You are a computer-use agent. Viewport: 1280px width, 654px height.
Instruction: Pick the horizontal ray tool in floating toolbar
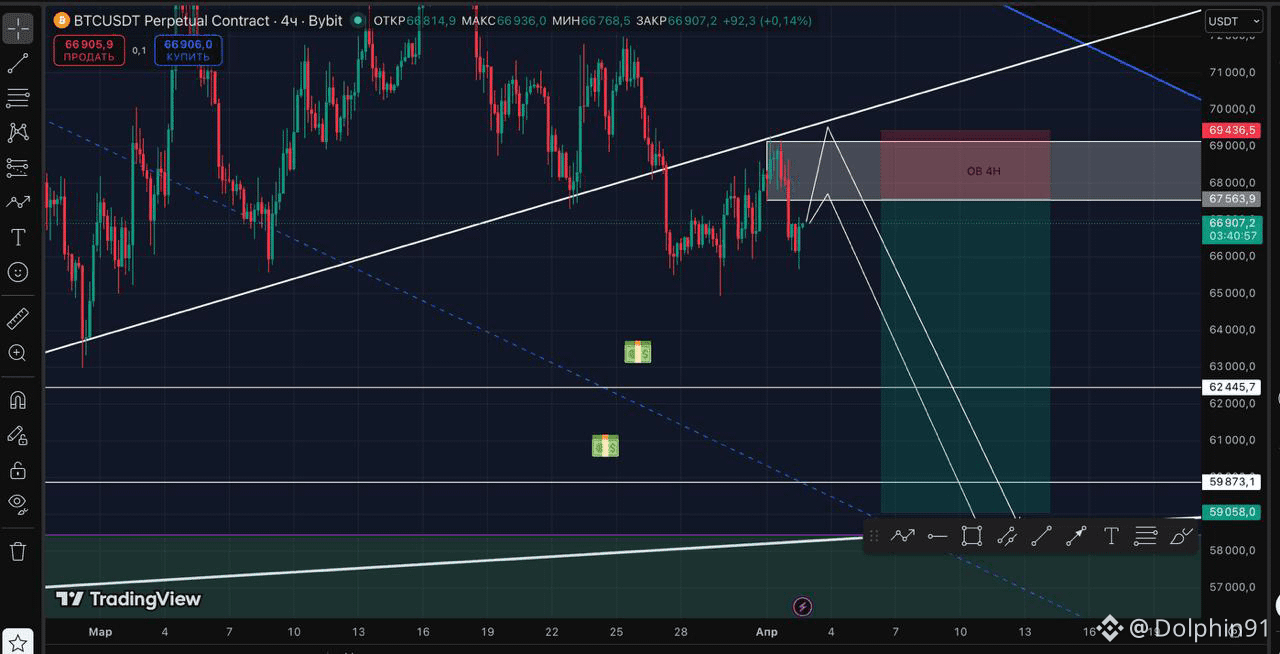point(937,536)
